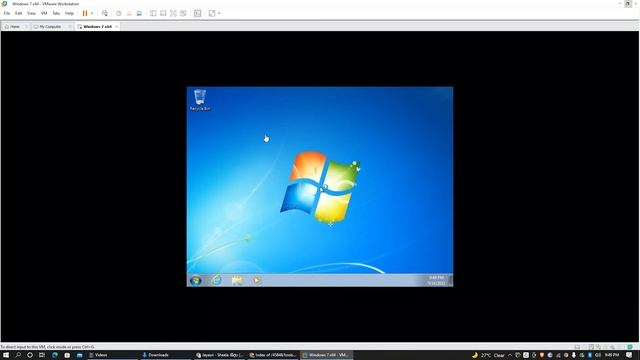The height and width of the screenshot is (360, 640).
Task: Open weather widget showing 27°C Clear
Action: click(488, 355)
